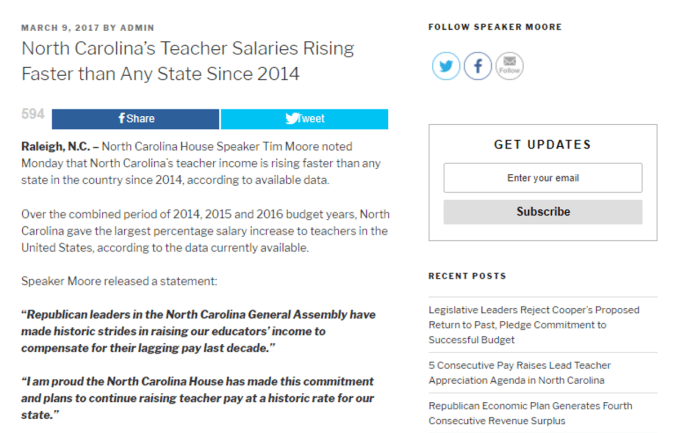Viewport: 676px width, 433px height.
Task: Open Speaker Moore's Twitter profile icon
Action: [x=446, y=67]
